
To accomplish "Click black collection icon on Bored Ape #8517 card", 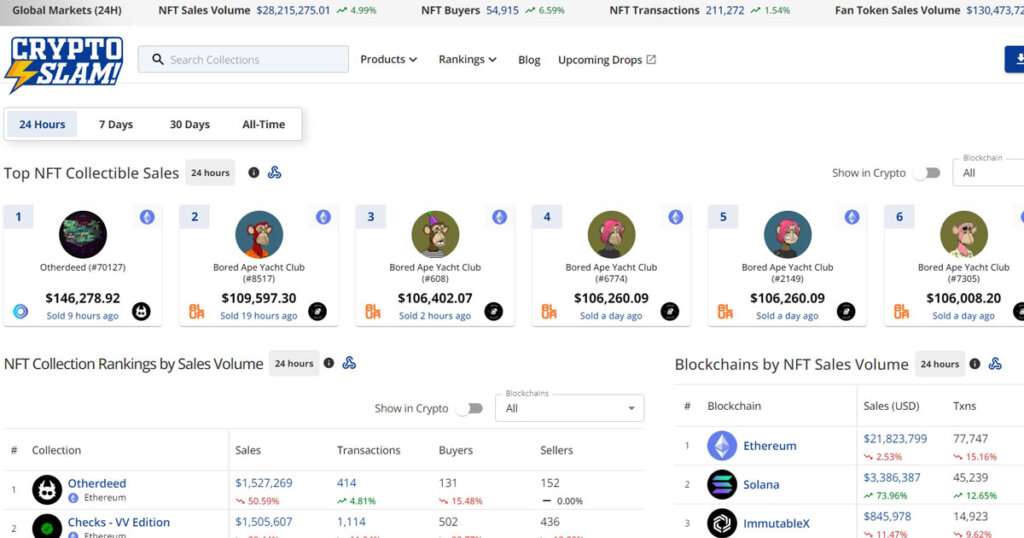I will (317, 311).
